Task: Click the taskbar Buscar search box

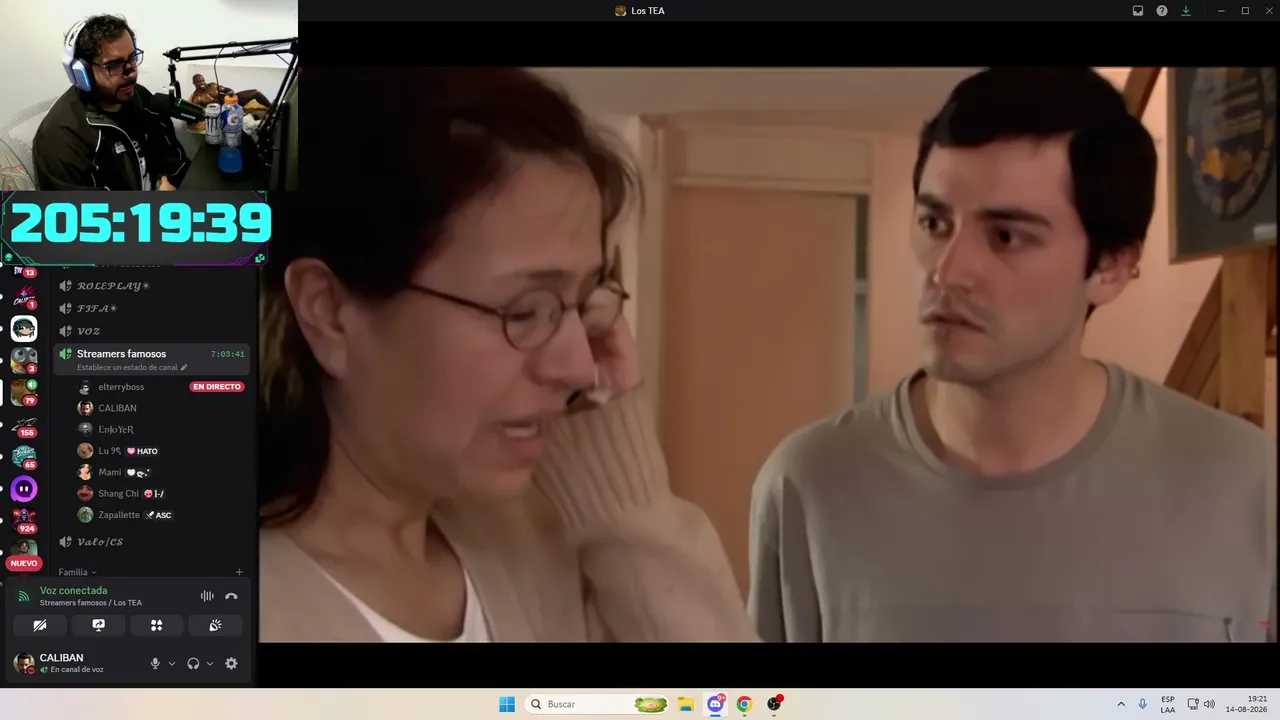Action: pyautogui.click(x=597, y=704)
